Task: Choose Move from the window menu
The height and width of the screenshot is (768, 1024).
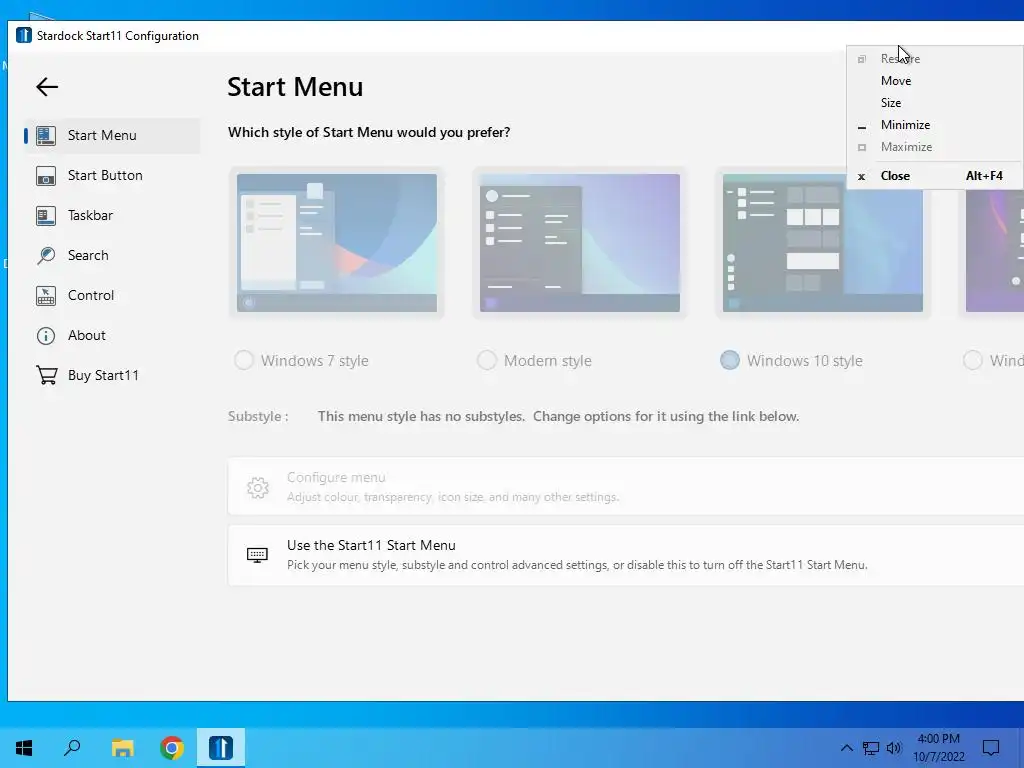Action: coord(935,81)
